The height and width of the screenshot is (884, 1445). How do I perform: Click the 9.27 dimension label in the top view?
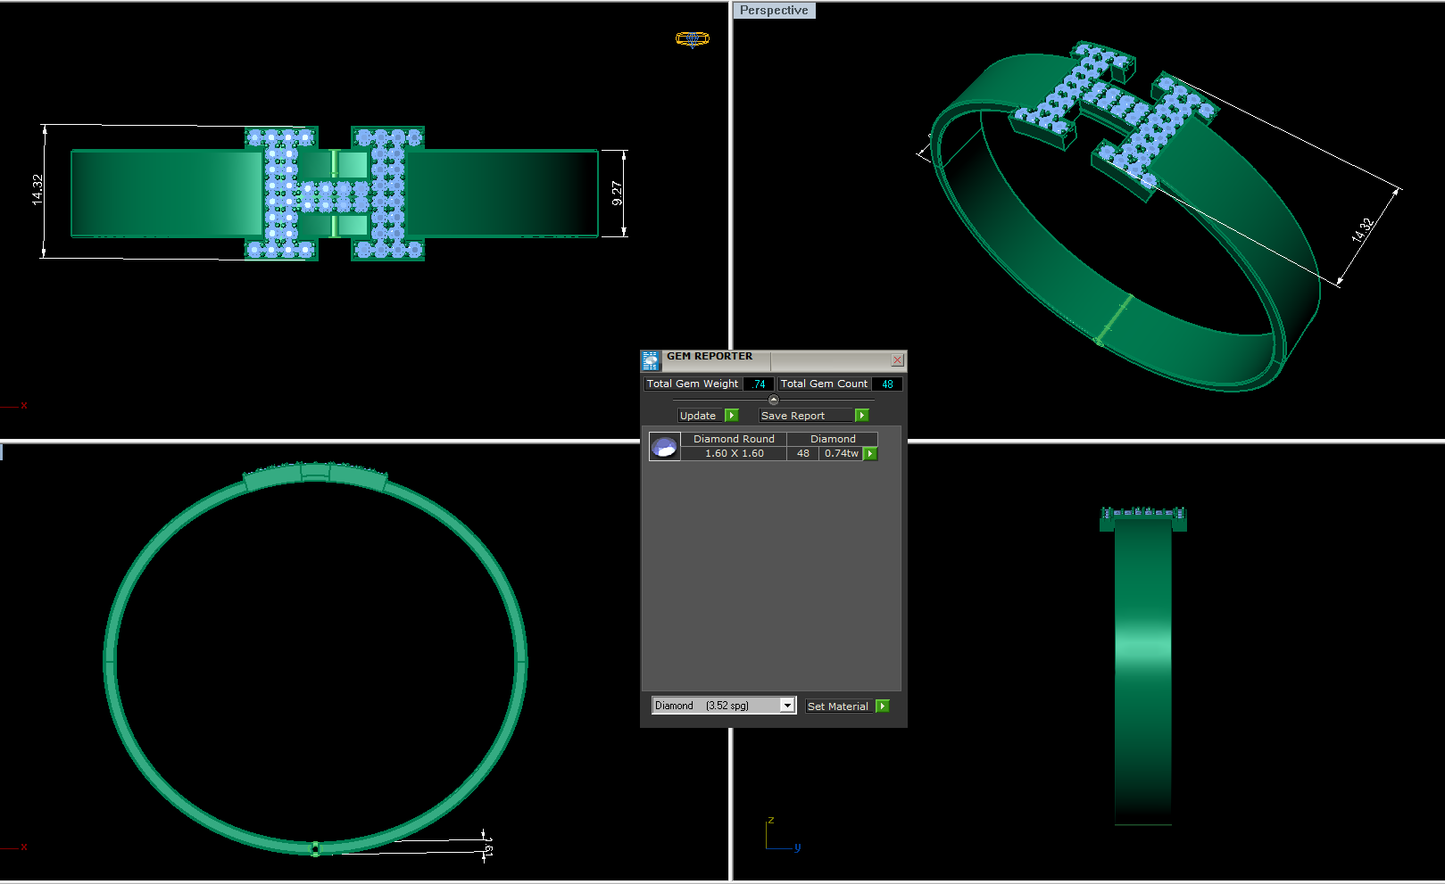pyautogui.click(x=617, y=194)
